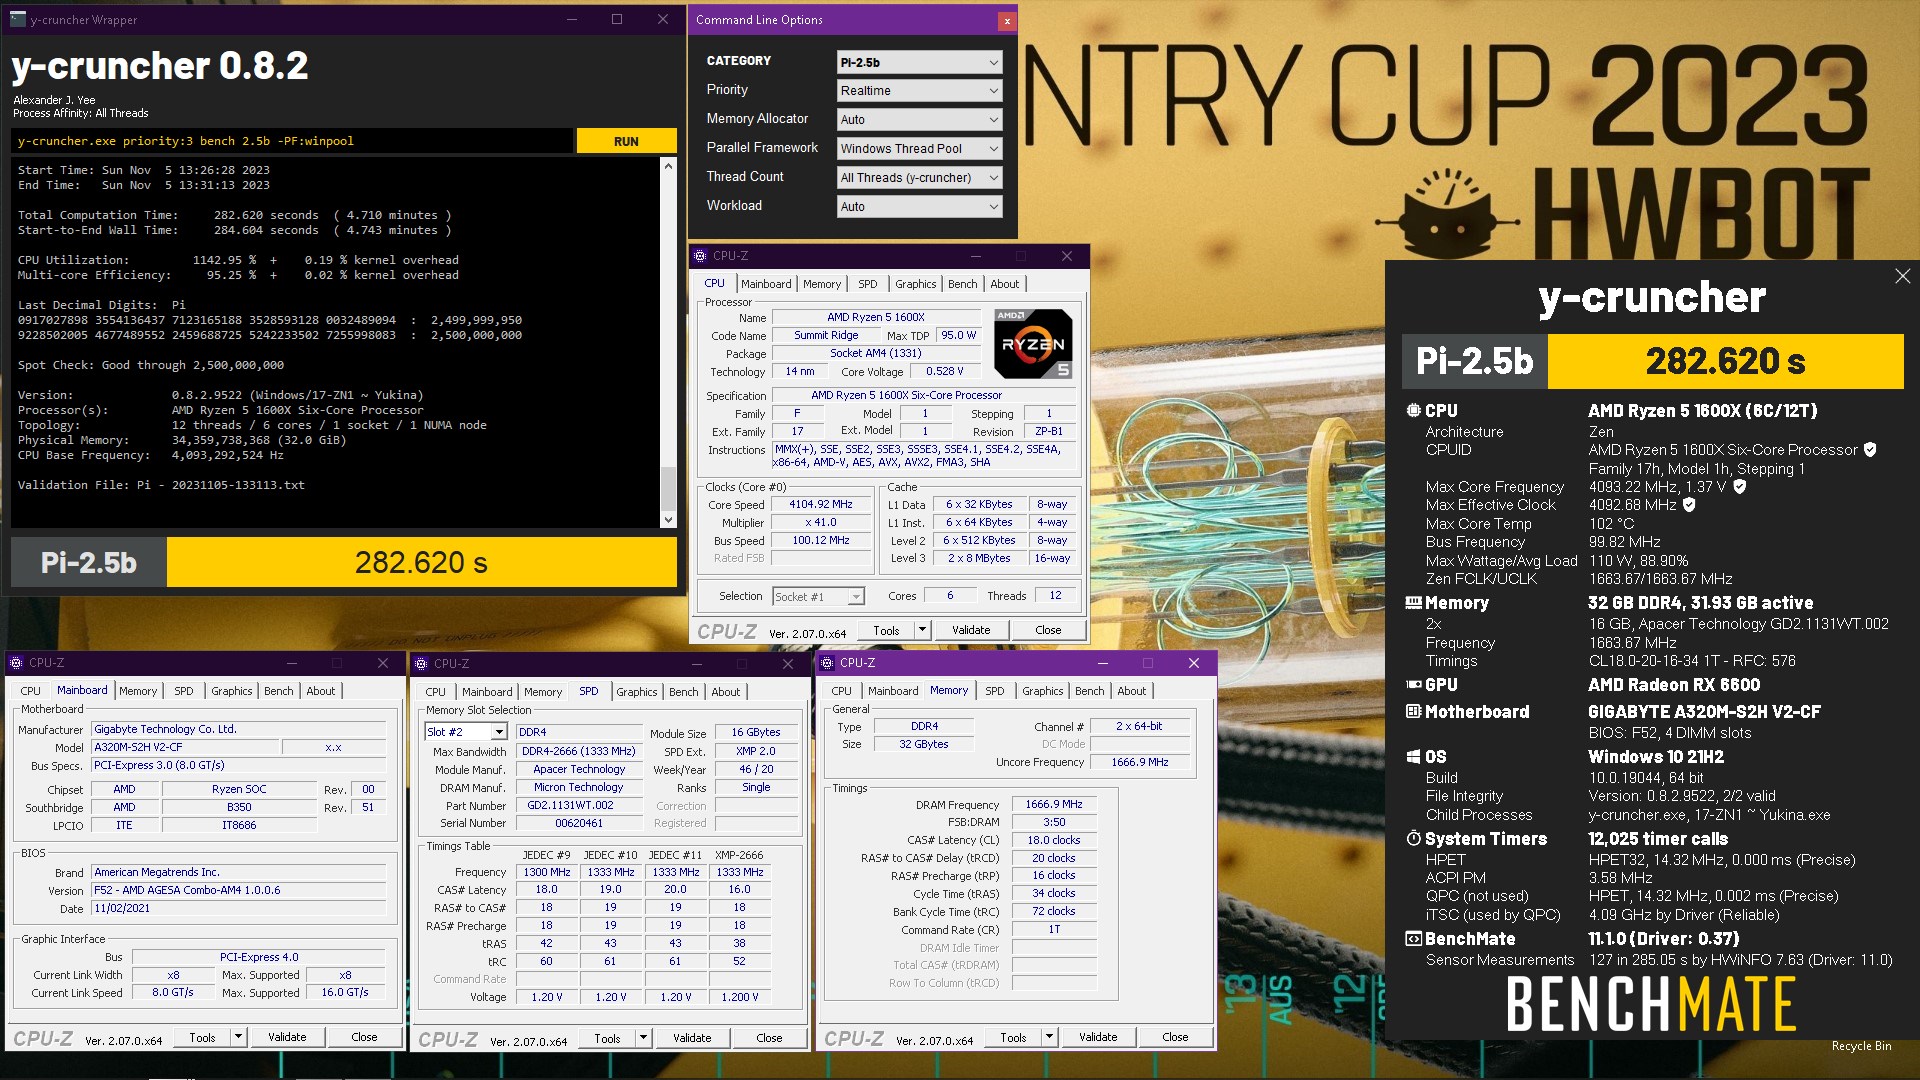Open the Priority dropdown set to Realtime
Screen dimensions: 1920x1080
coord(919,91)
